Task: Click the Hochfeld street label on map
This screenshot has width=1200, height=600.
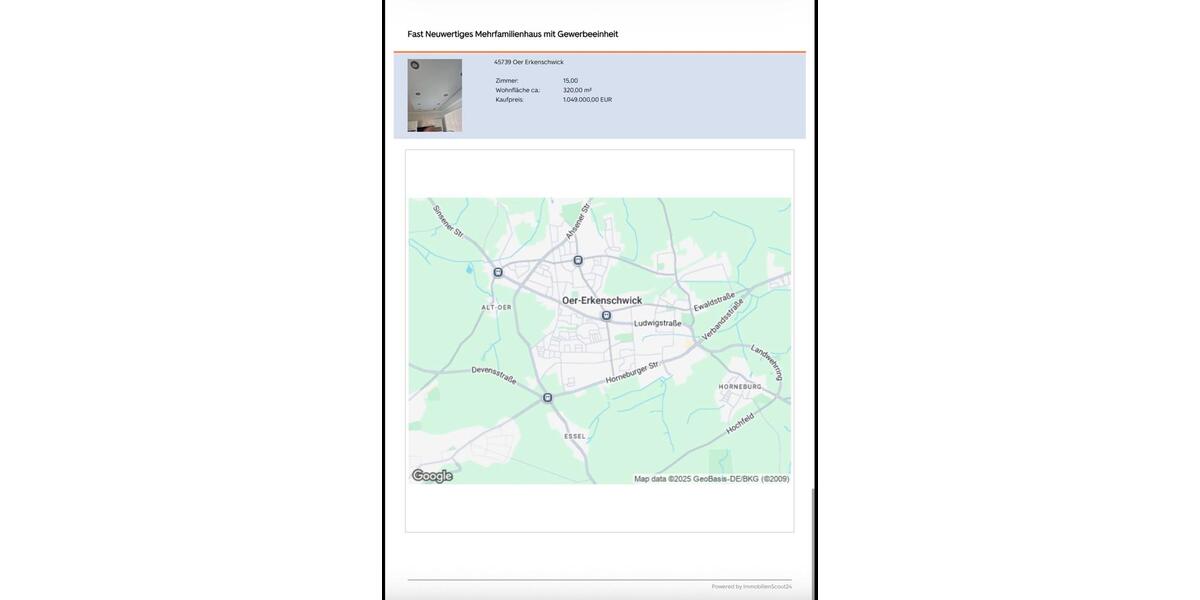Action: click(740, 425)
